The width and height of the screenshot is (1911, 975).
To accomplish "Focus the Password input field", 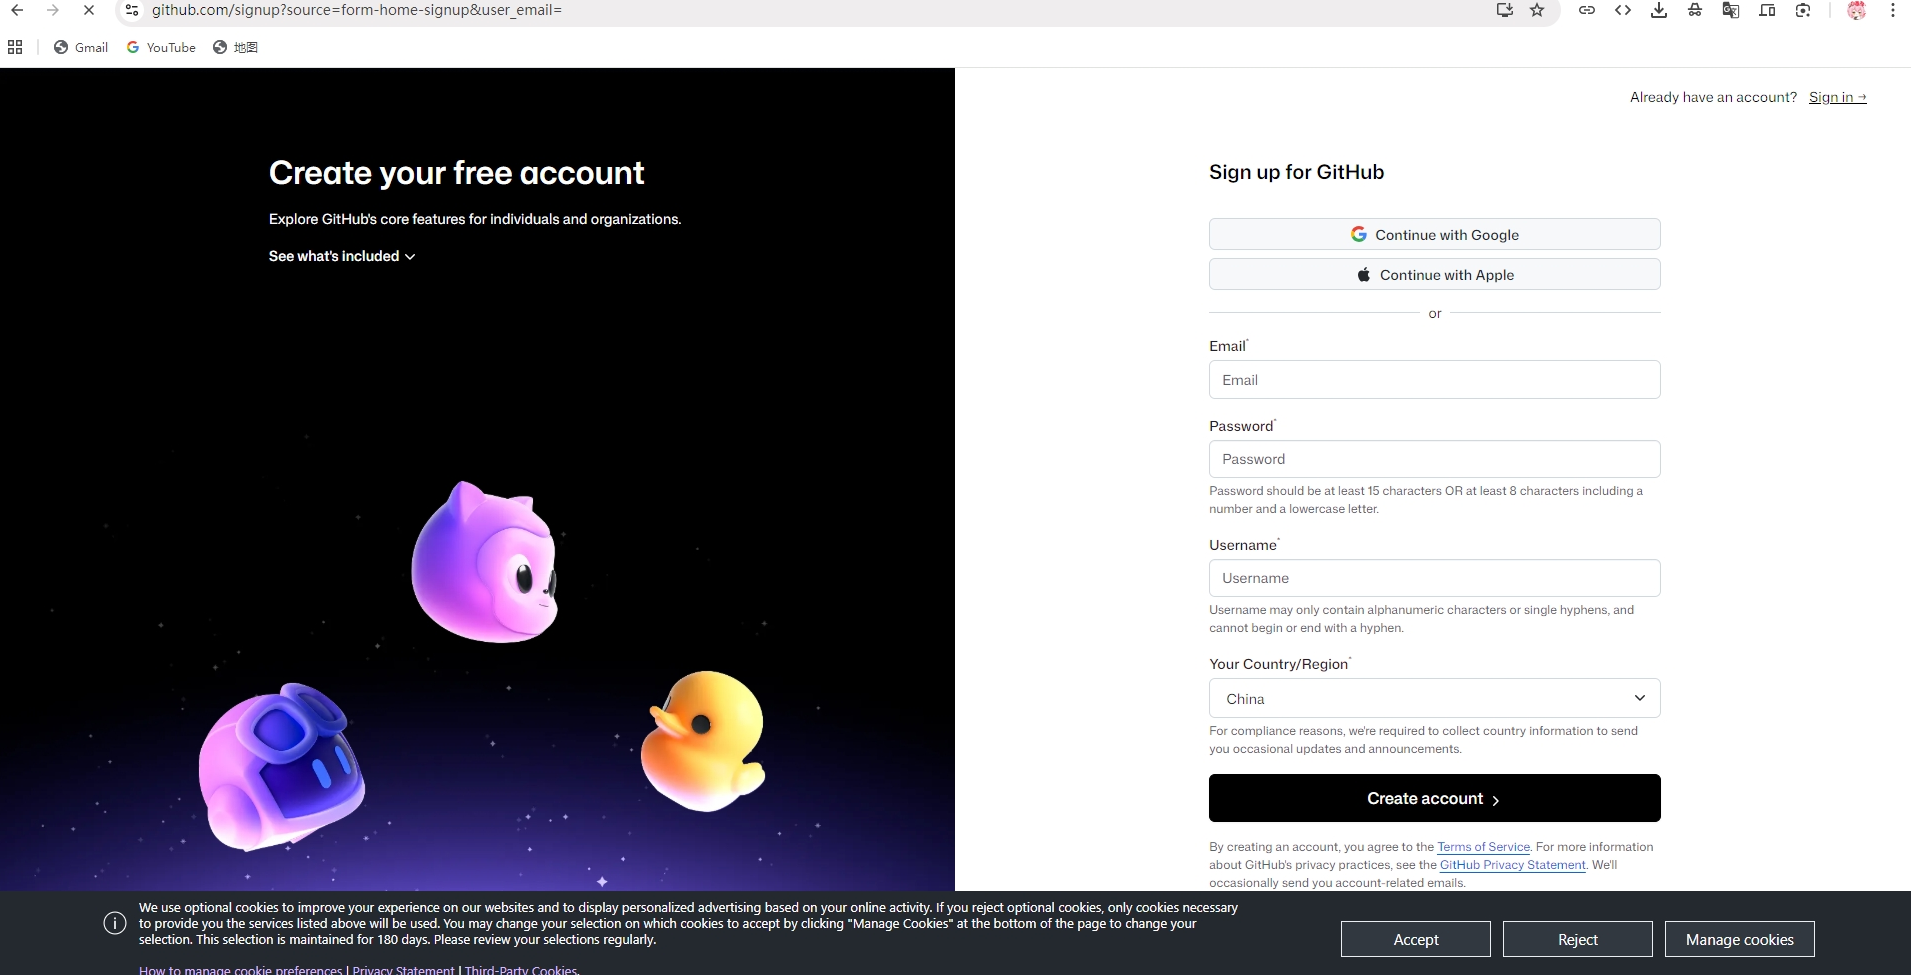I will click(1434, 459).
